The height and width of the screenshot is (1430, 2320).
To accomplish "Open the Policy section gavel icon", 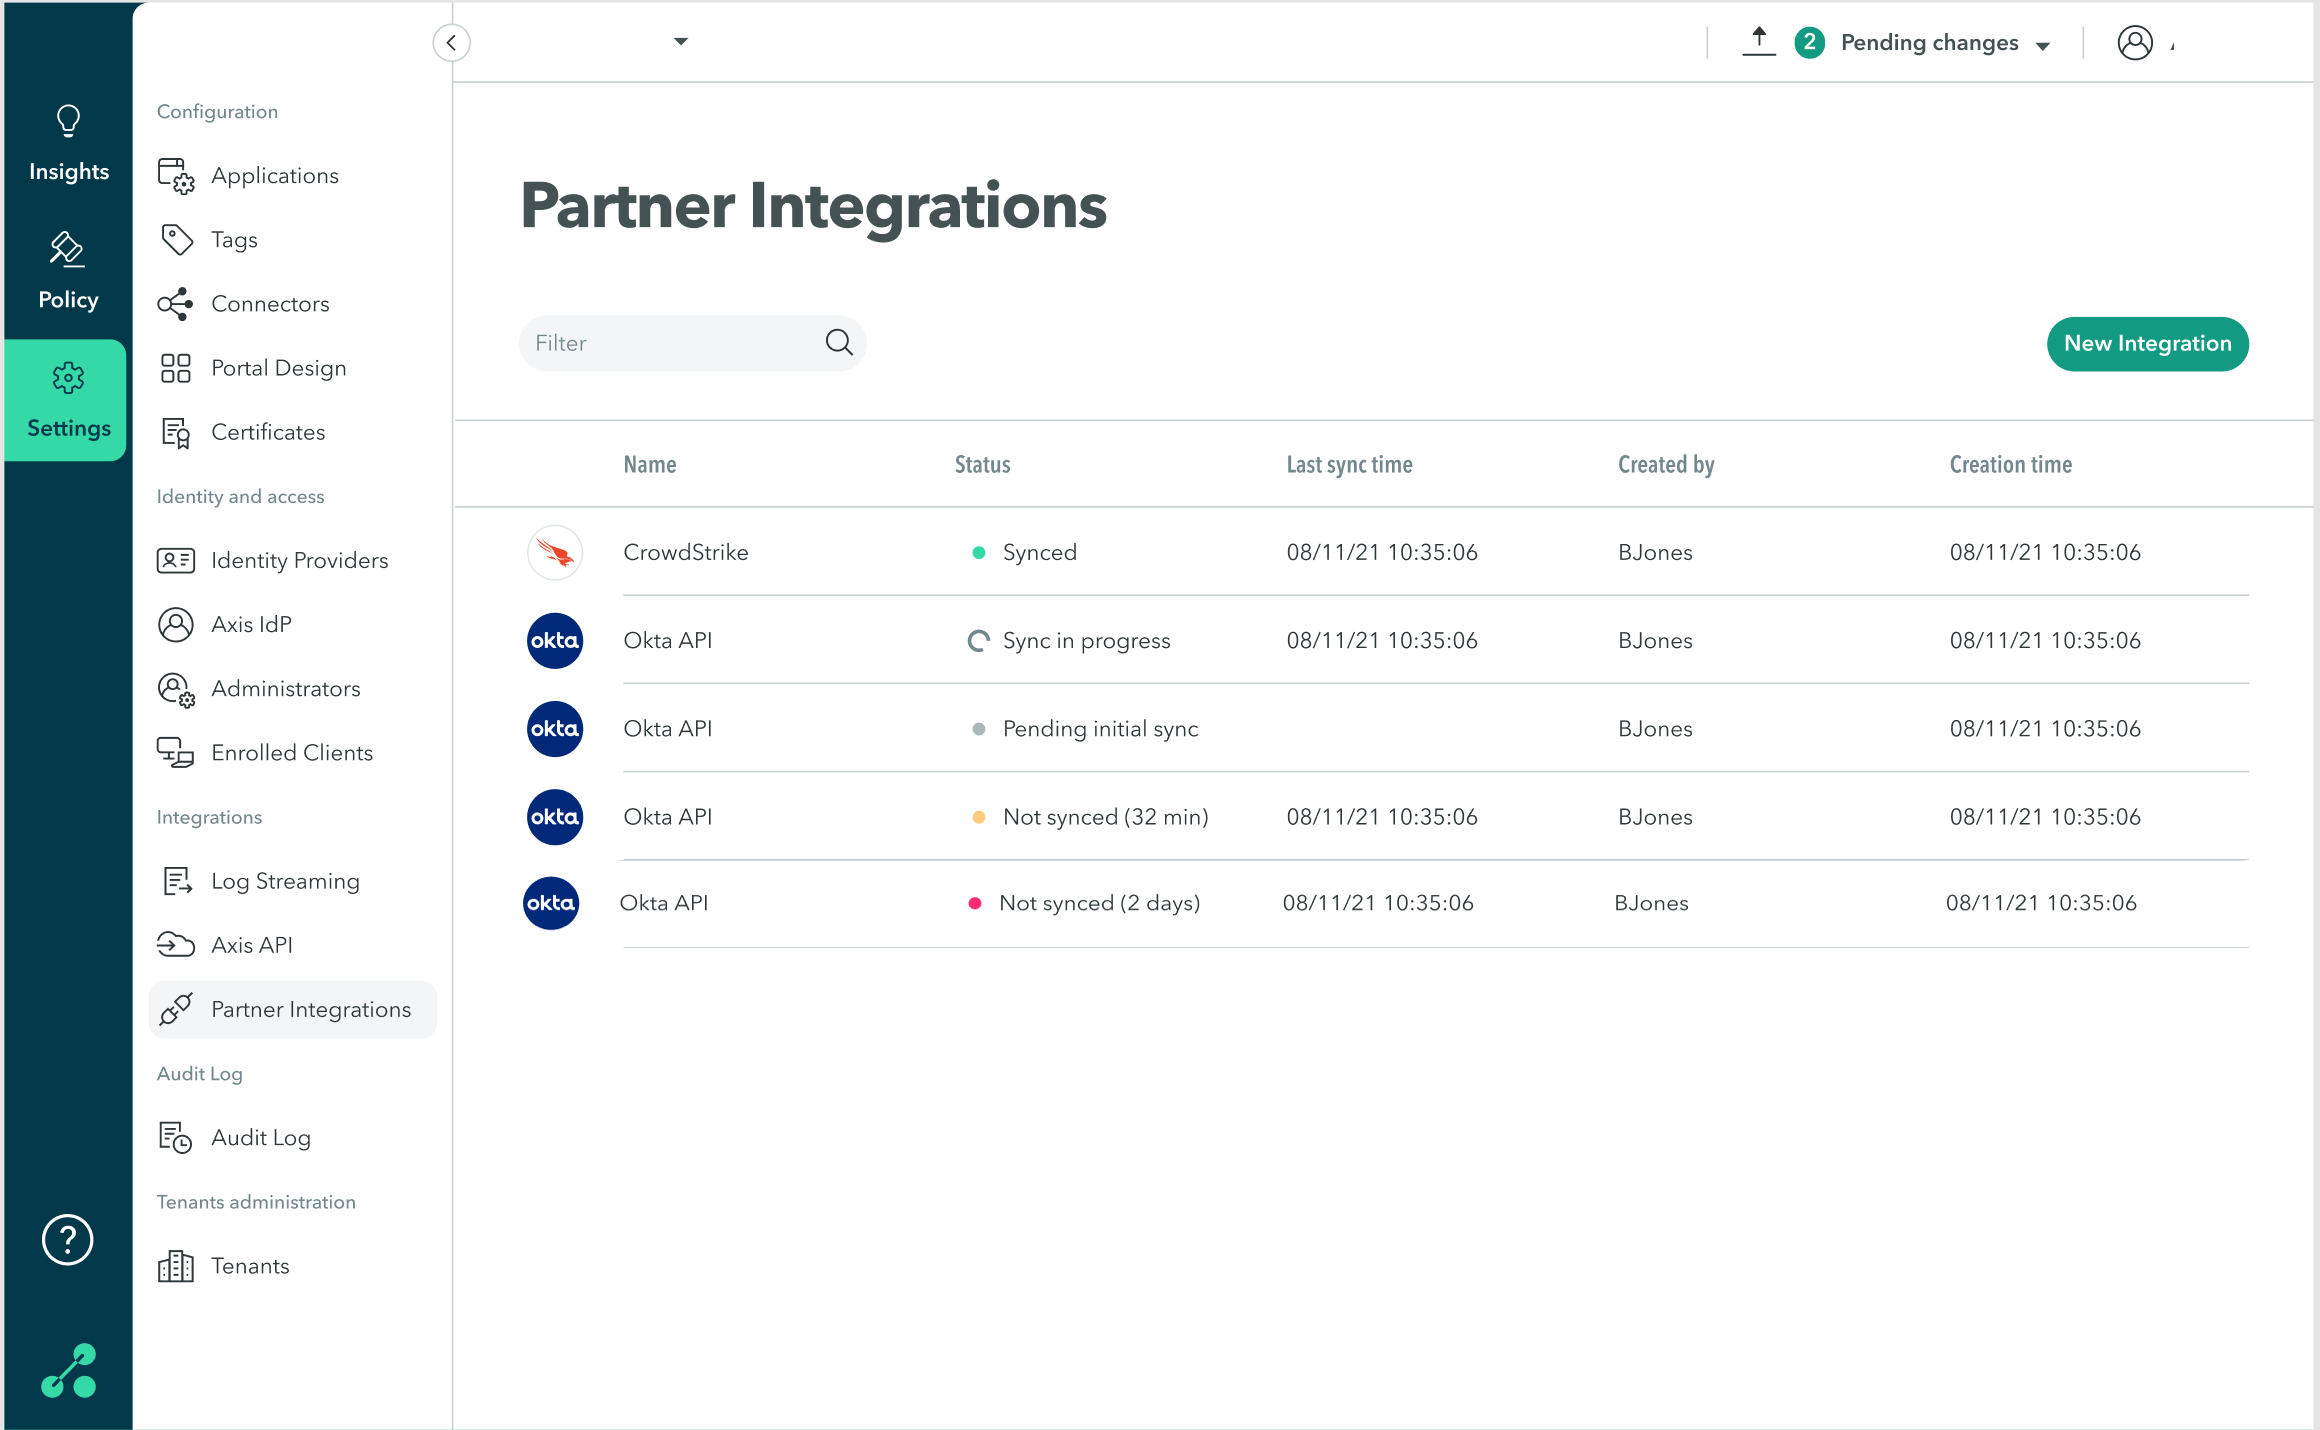I will point(68,249).
